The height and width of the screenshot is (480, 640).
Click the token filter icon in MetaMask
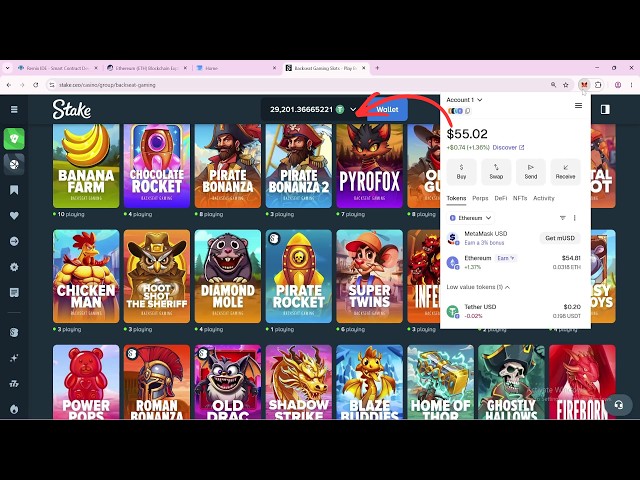click(x=562, y=218)
